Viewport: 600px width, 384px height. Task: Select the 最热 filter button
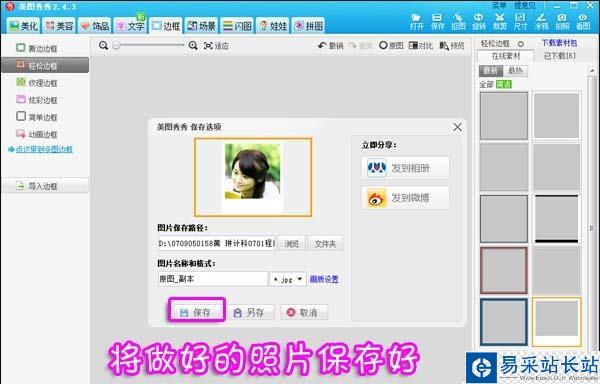(515, 70)
